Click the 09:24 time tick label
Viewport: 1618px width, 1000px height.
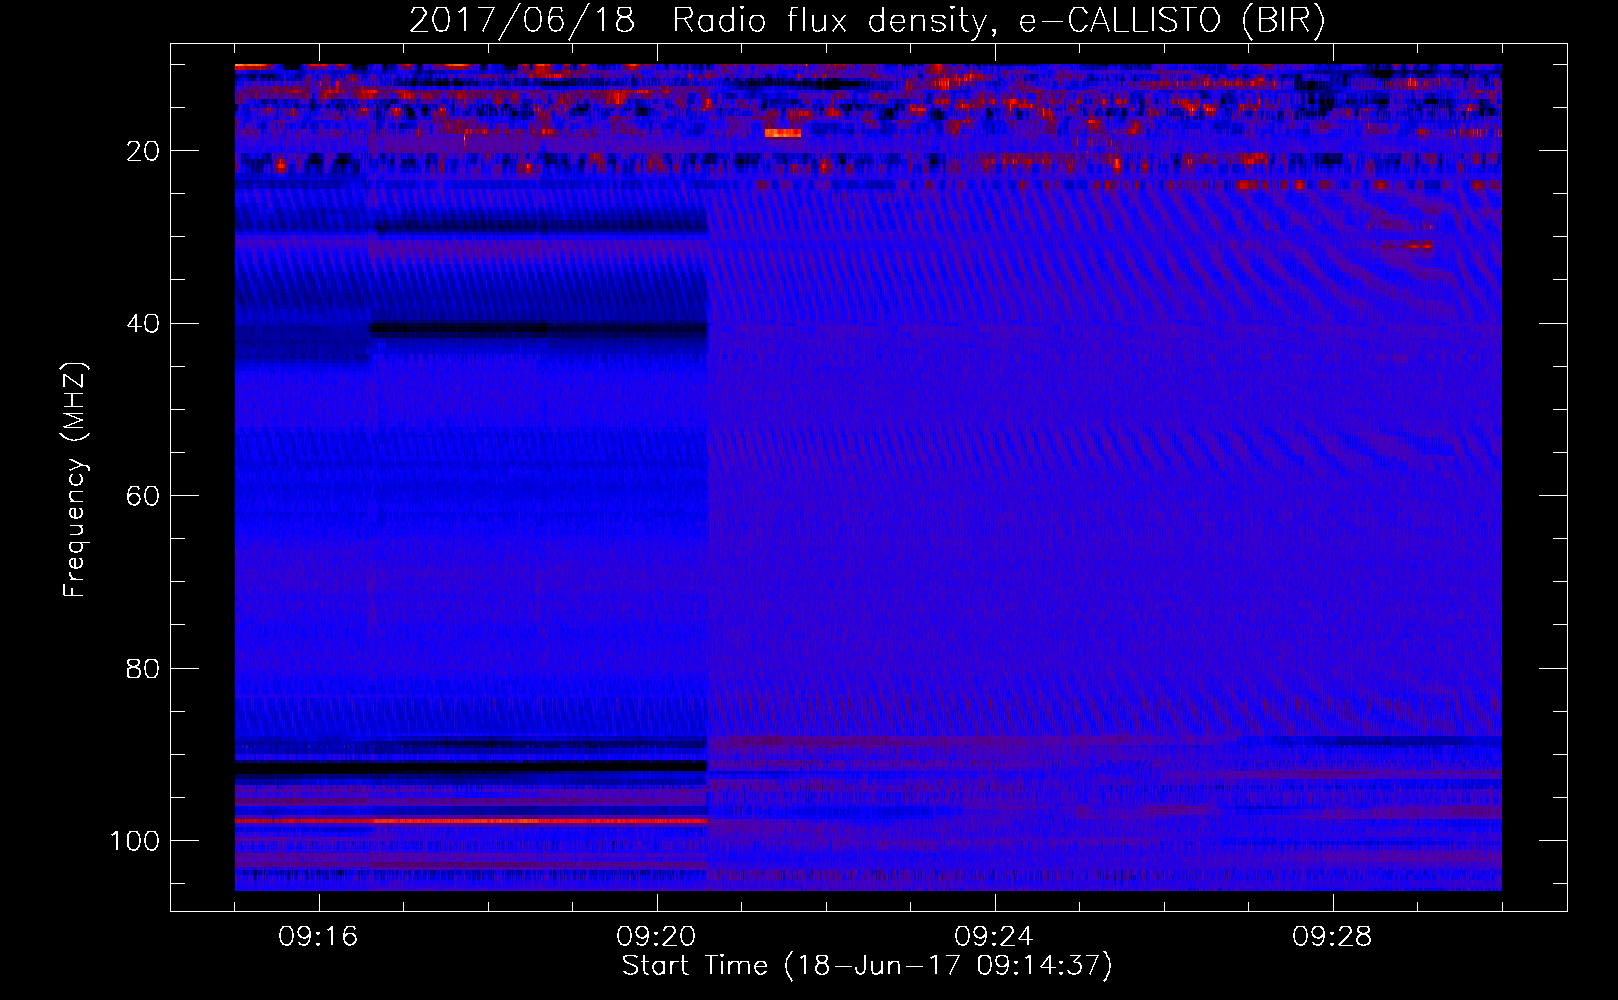(x=994, y=937)
